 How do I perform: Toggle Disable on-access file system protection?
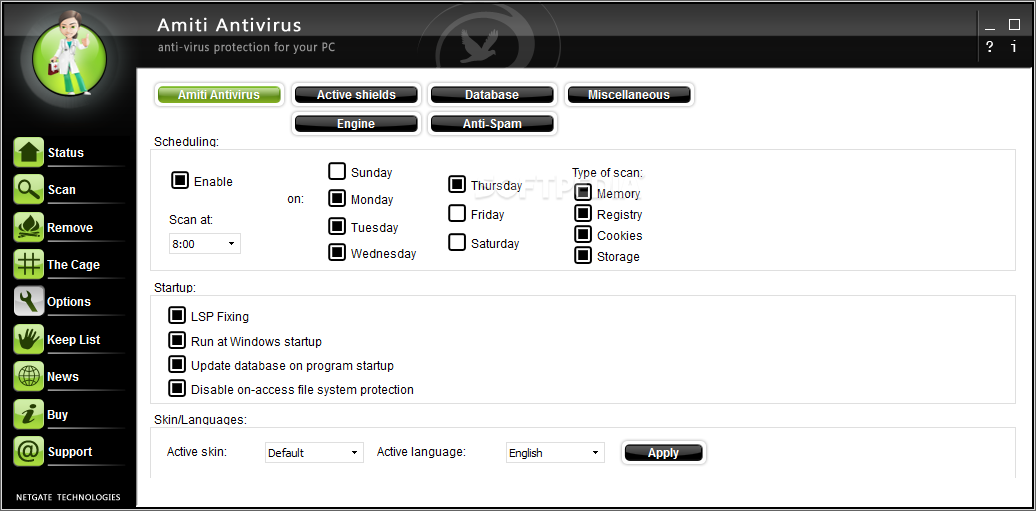point(177,388)
